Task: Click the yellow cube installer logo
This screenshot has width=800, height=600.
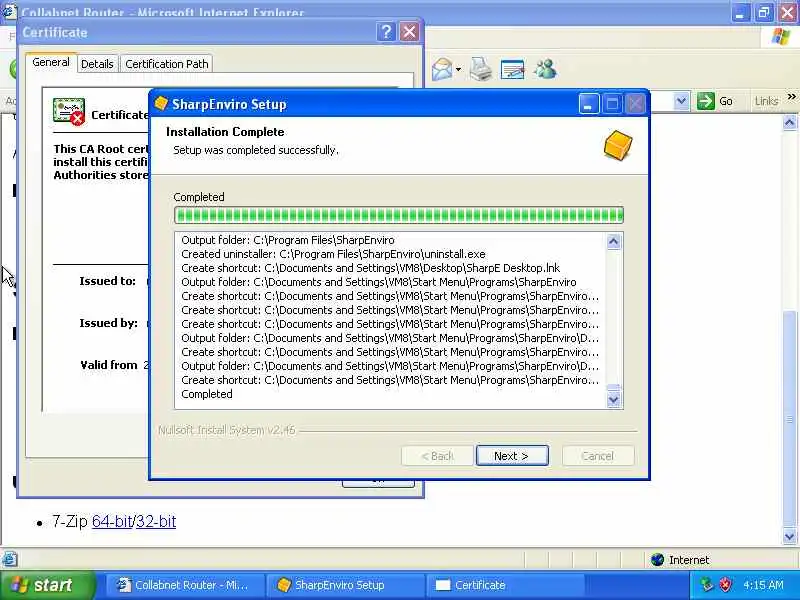Action: coord(617,145)
